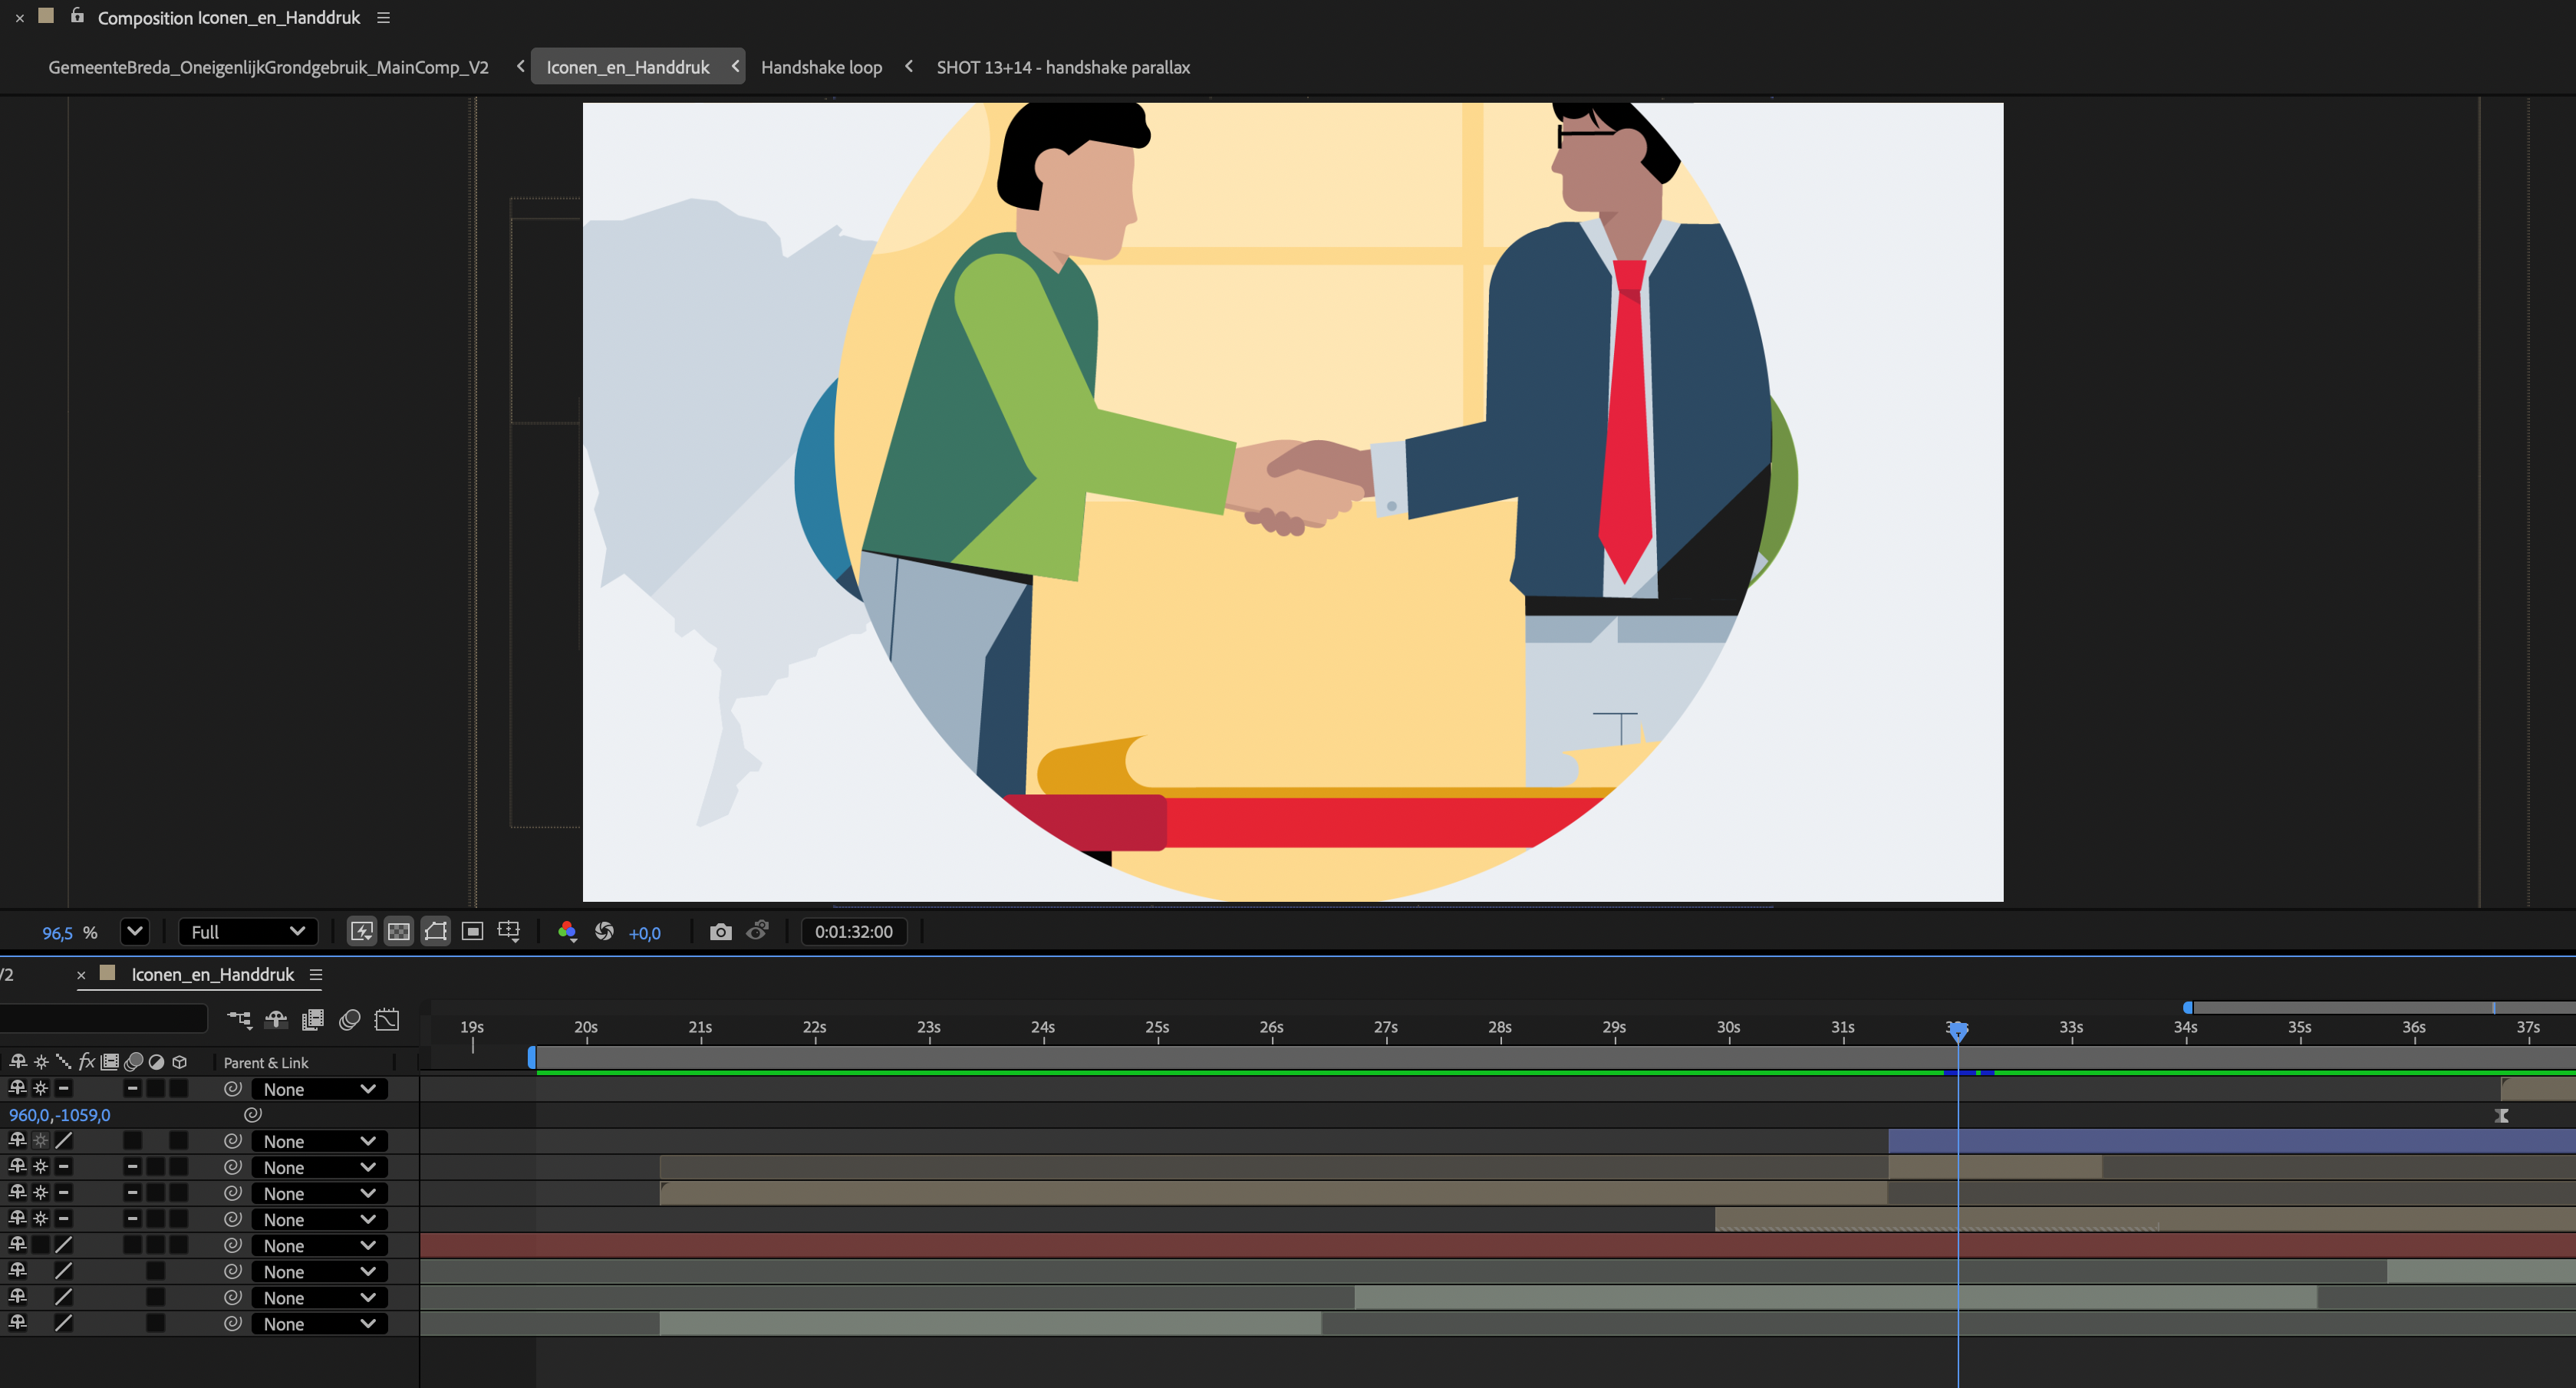Toggle Fast Previews button

click(x=361, y=932)
